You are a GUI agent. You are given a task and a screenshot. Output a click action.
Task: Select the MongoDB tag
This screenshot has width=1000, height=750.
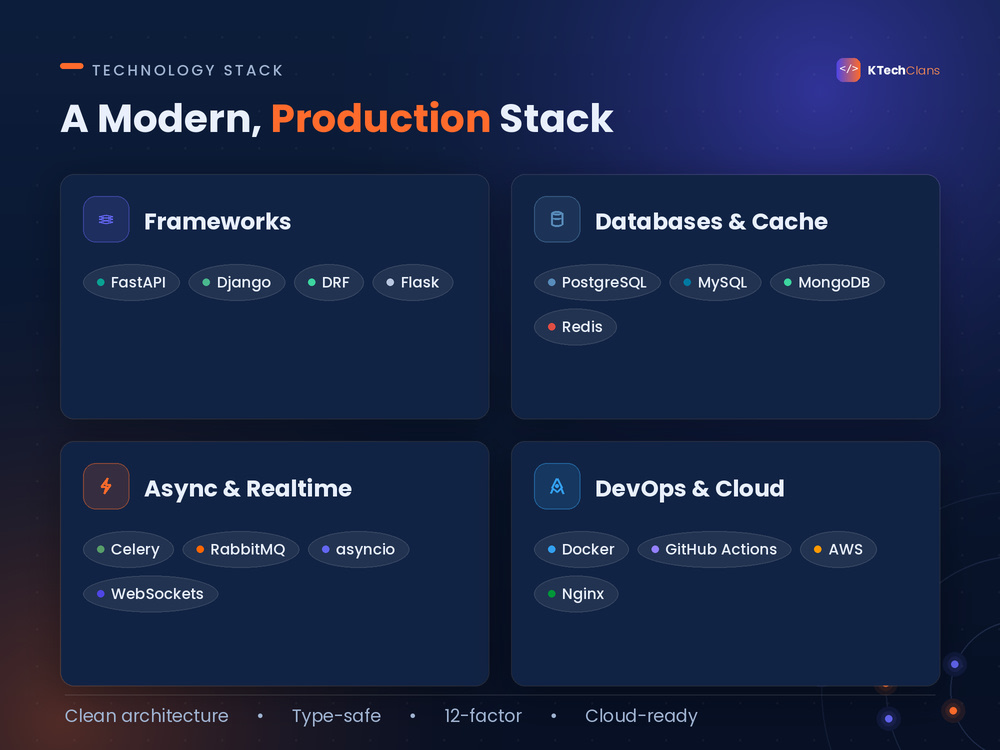tap(827, 283)
